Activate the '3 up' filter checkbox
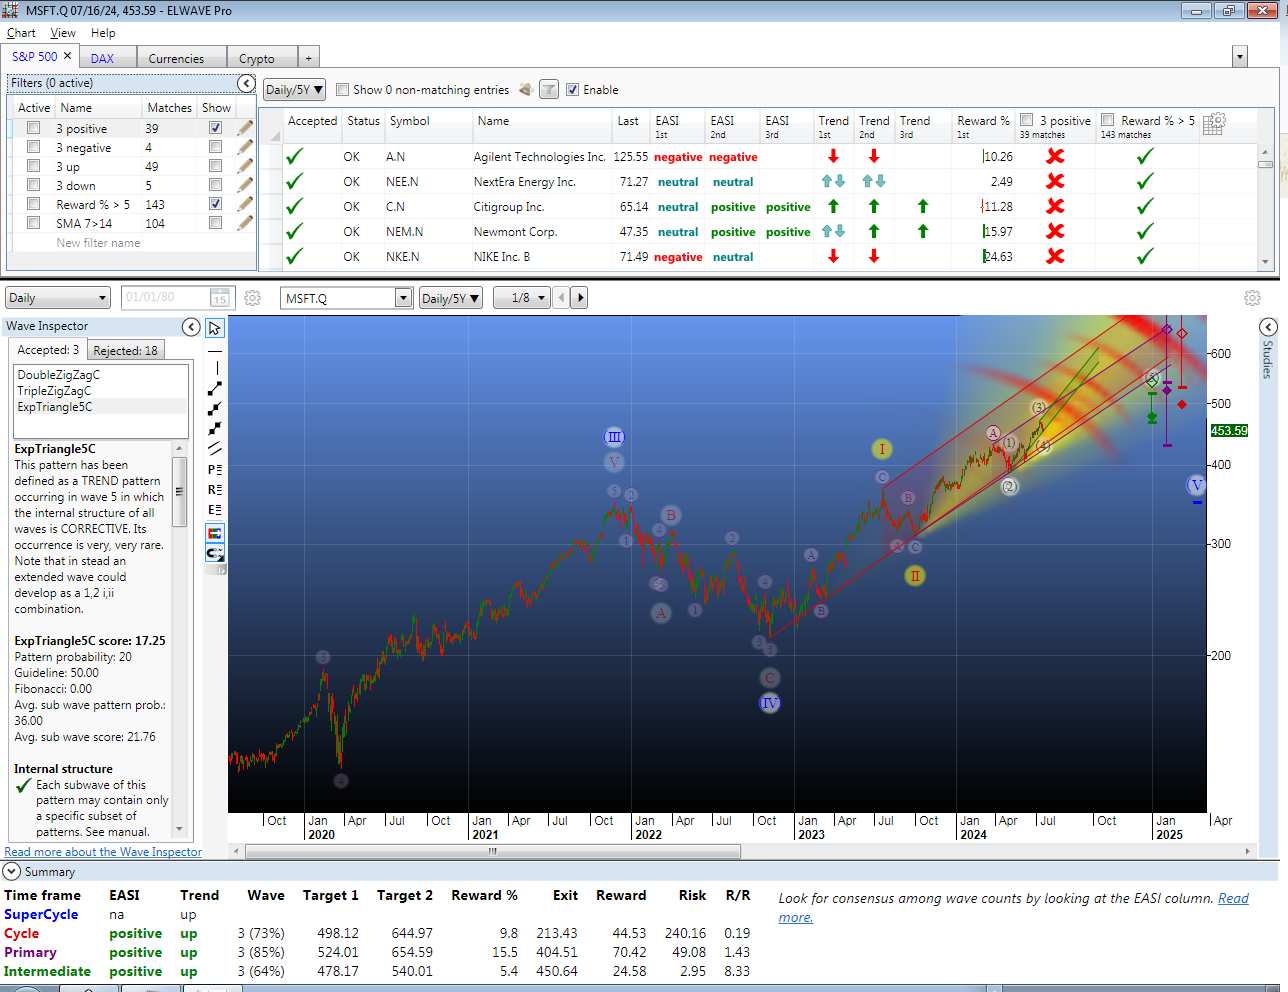Viewport: 1288px width, 992px height. pos(34,166)
